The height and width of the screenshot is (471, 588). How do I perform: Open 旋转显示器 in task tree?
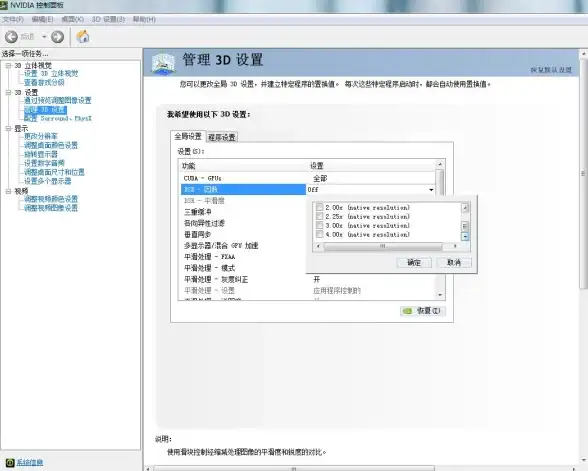(41, 154)
